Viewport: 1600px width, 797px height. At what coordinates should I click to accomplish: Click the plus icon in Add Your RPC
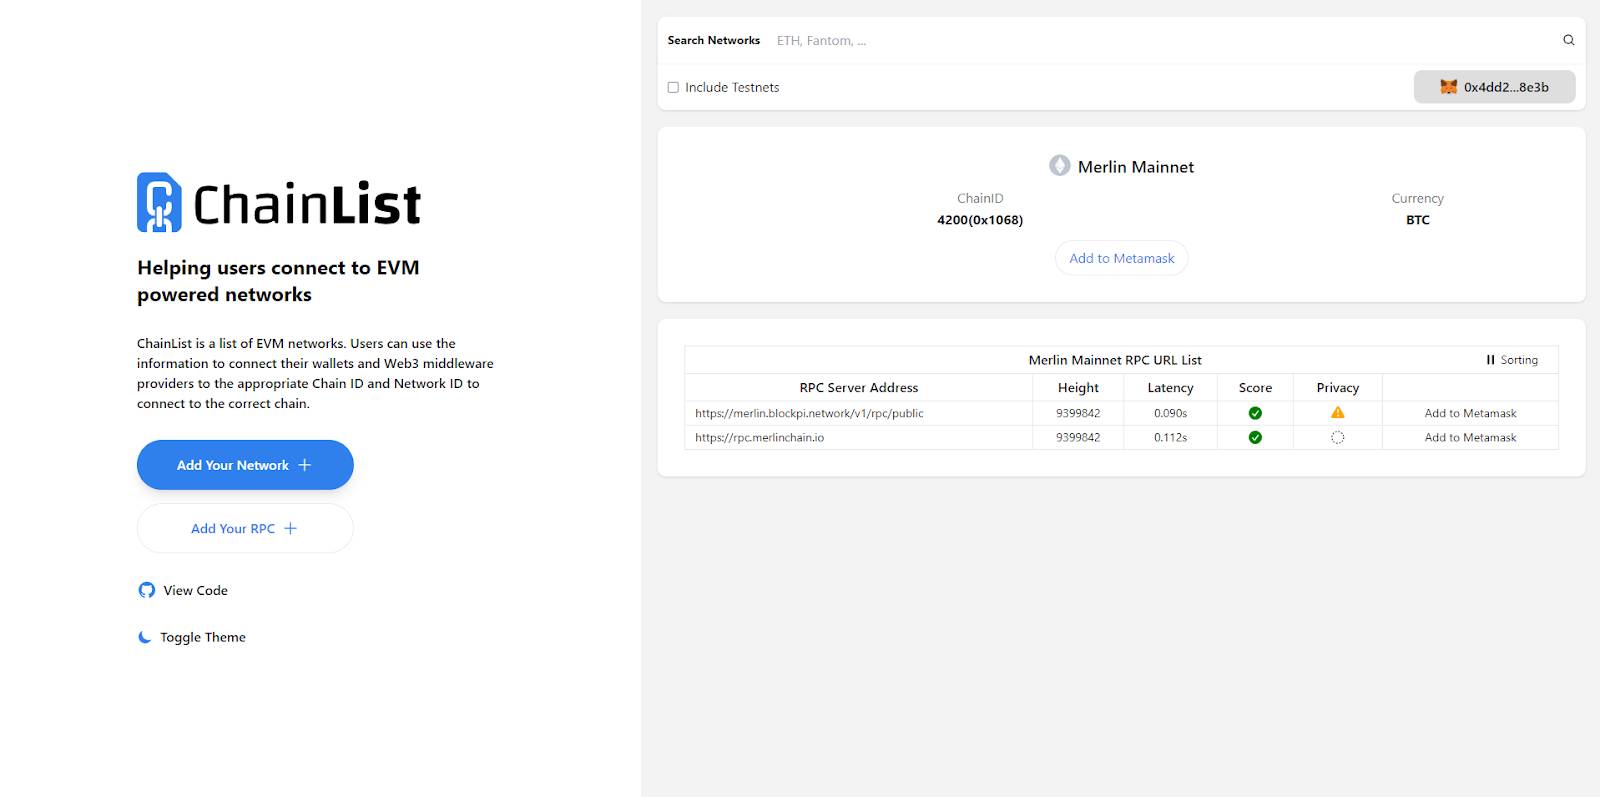[290, 528]
